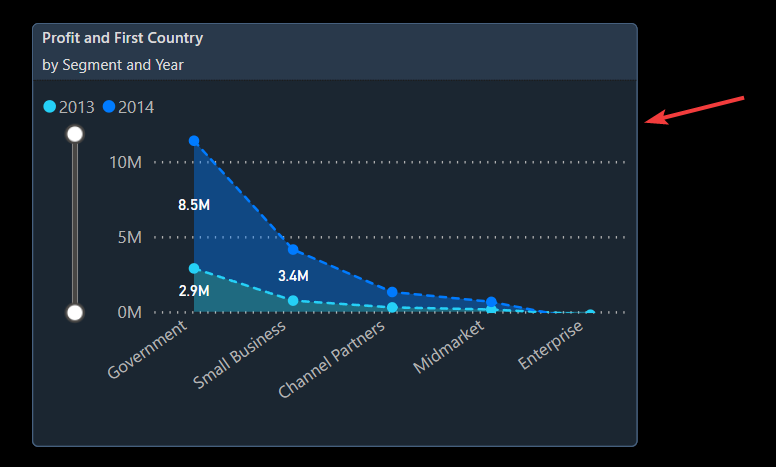The height and width of the screenshot is (467, 776).
Task: Select the 2014 Government data point
Action: (194, 141)
